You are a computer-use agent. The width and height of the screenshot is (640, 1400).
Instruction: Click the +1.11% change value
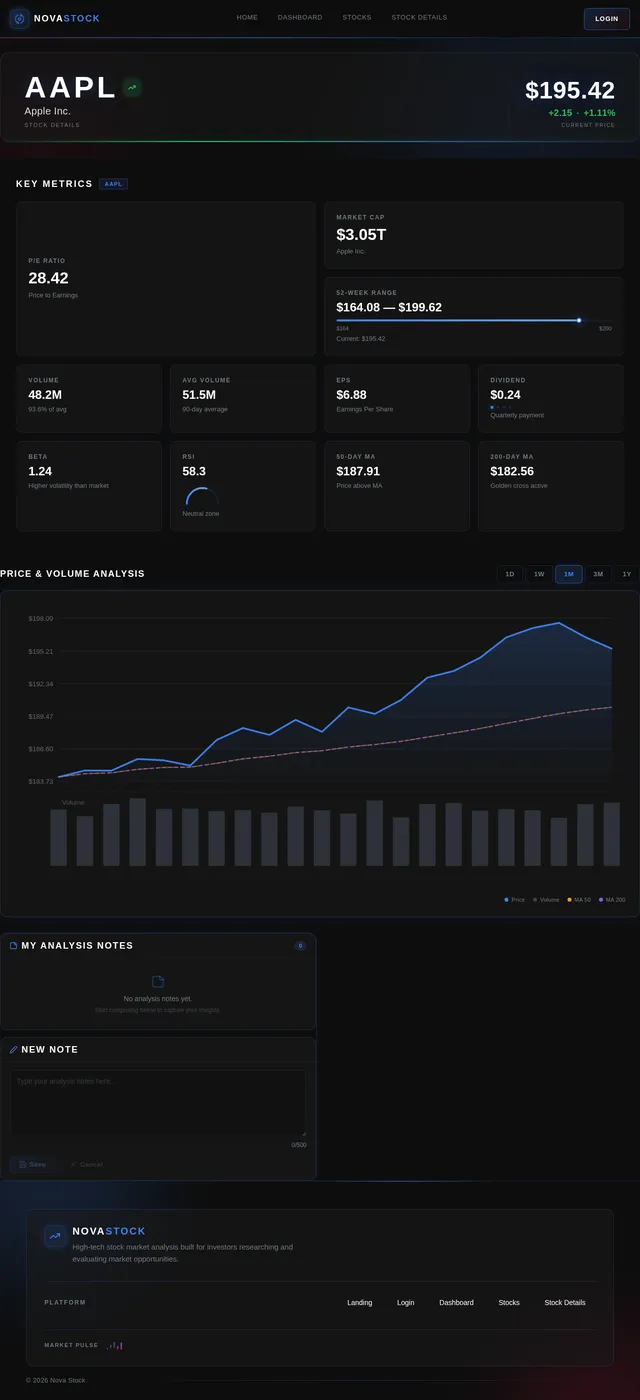tap(599, 113)
